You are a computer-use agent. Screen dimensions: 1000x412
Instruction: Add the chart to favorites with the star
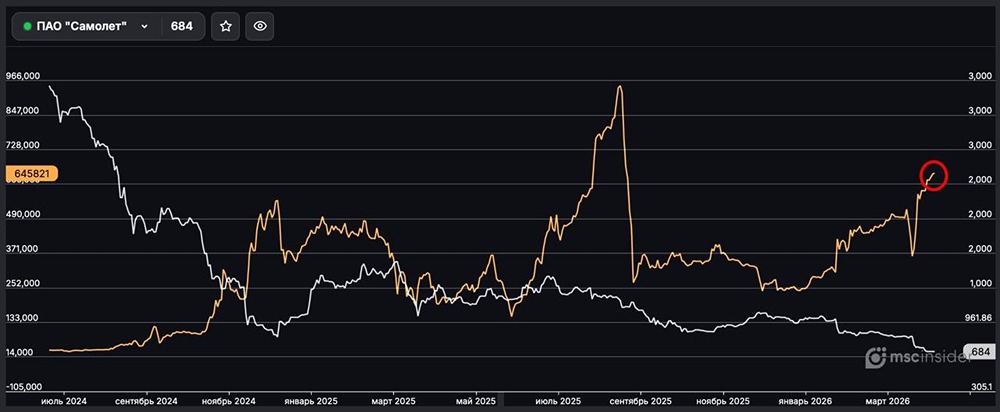click(x=226, y=26)
